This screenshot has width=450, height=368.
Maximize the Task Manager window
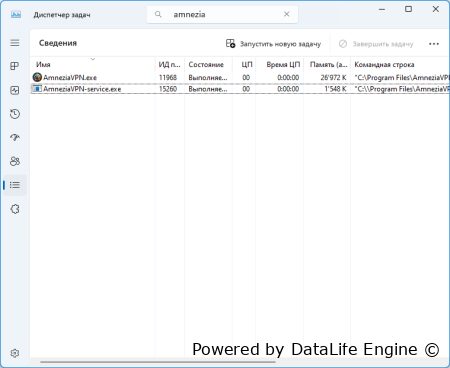point(408,9)
